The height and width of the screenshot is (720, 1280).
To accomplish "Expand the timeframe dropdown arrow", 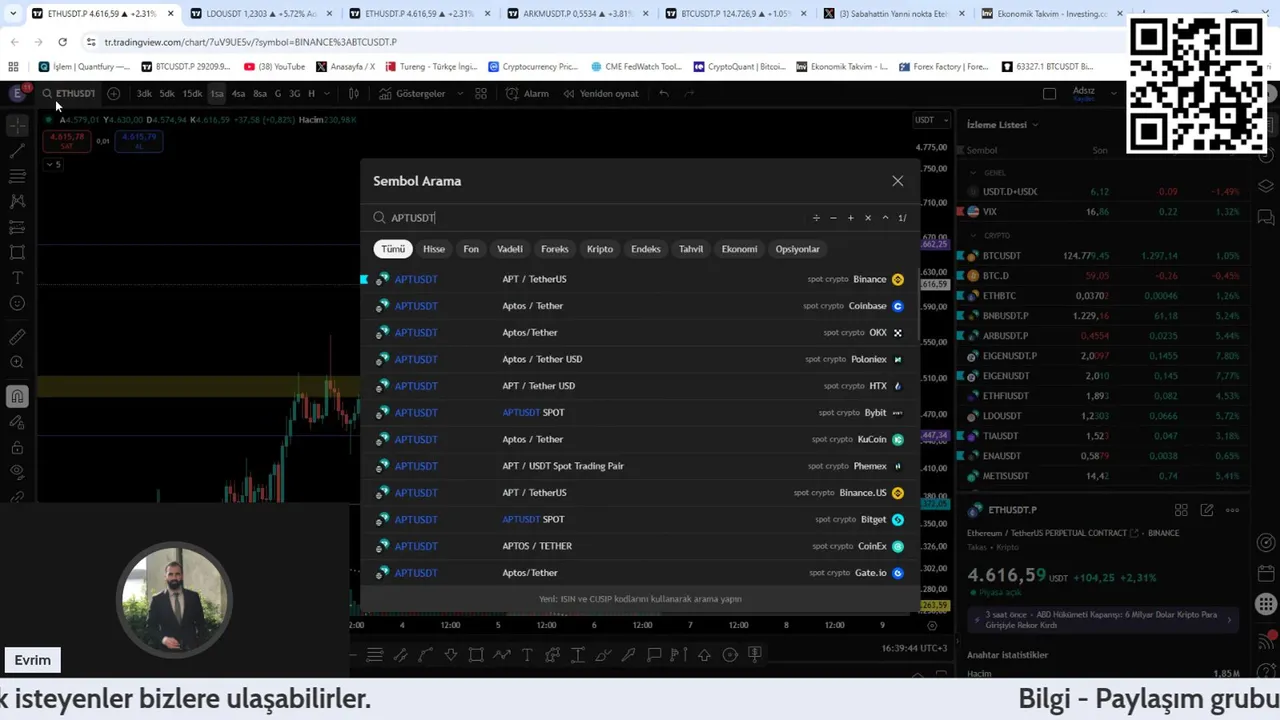I will click(328, 93).
